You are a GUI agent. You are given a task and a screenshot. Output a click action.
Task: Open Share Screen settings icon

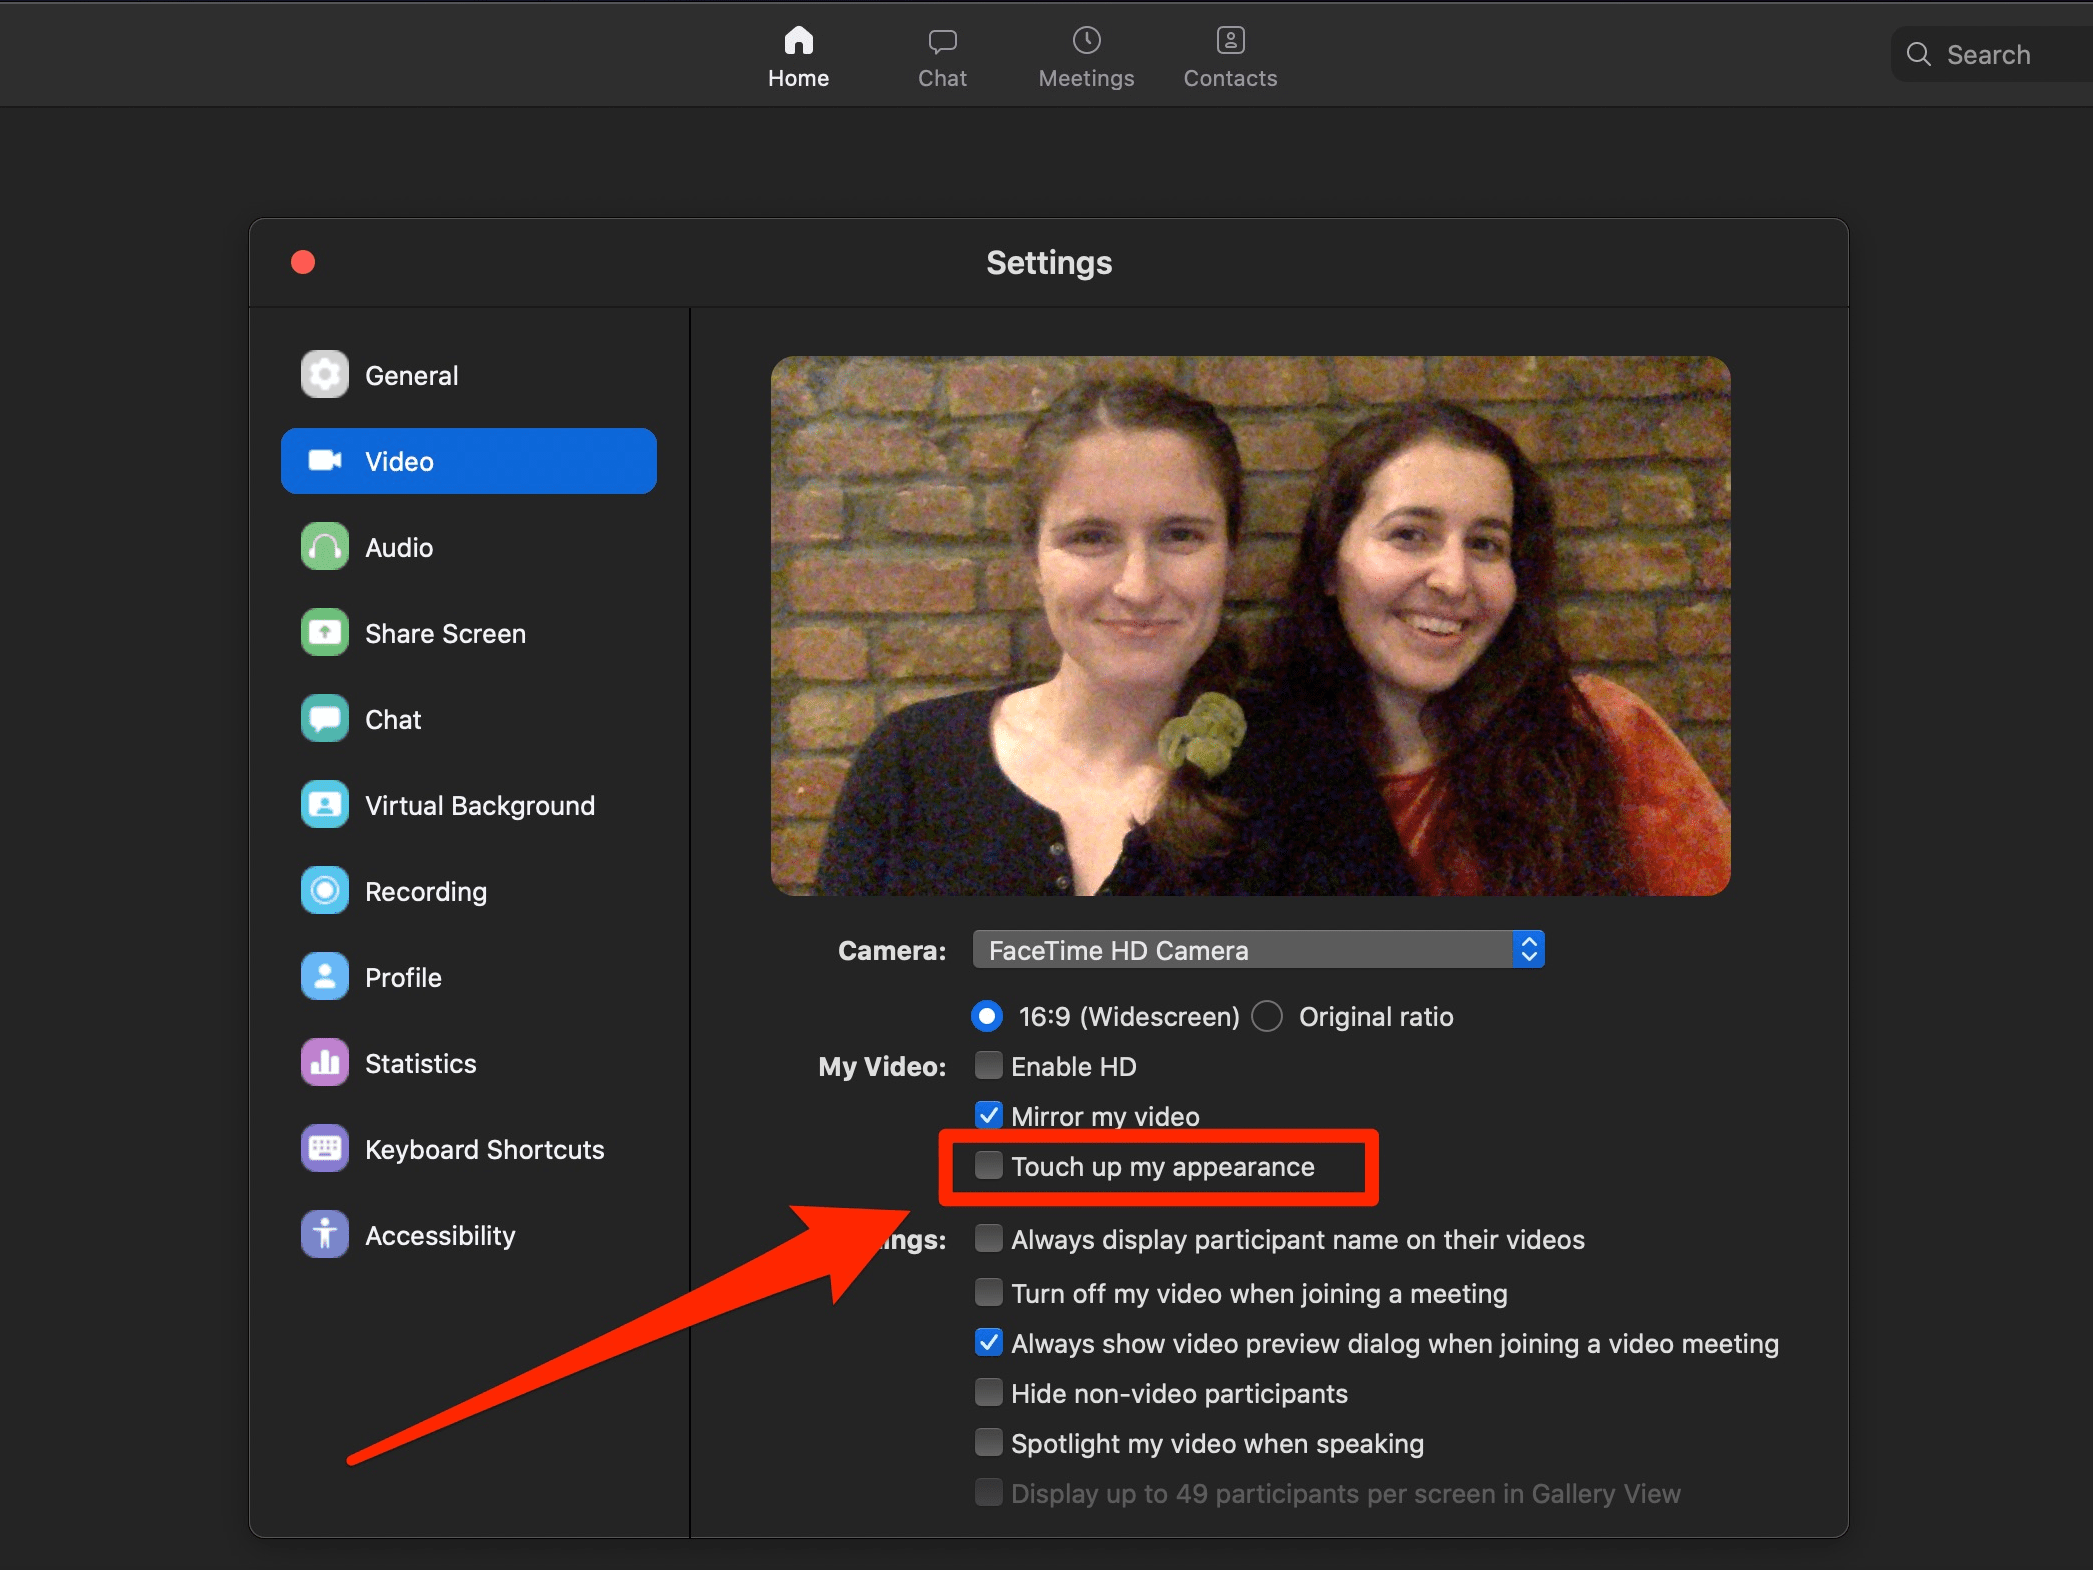point(324,633)
